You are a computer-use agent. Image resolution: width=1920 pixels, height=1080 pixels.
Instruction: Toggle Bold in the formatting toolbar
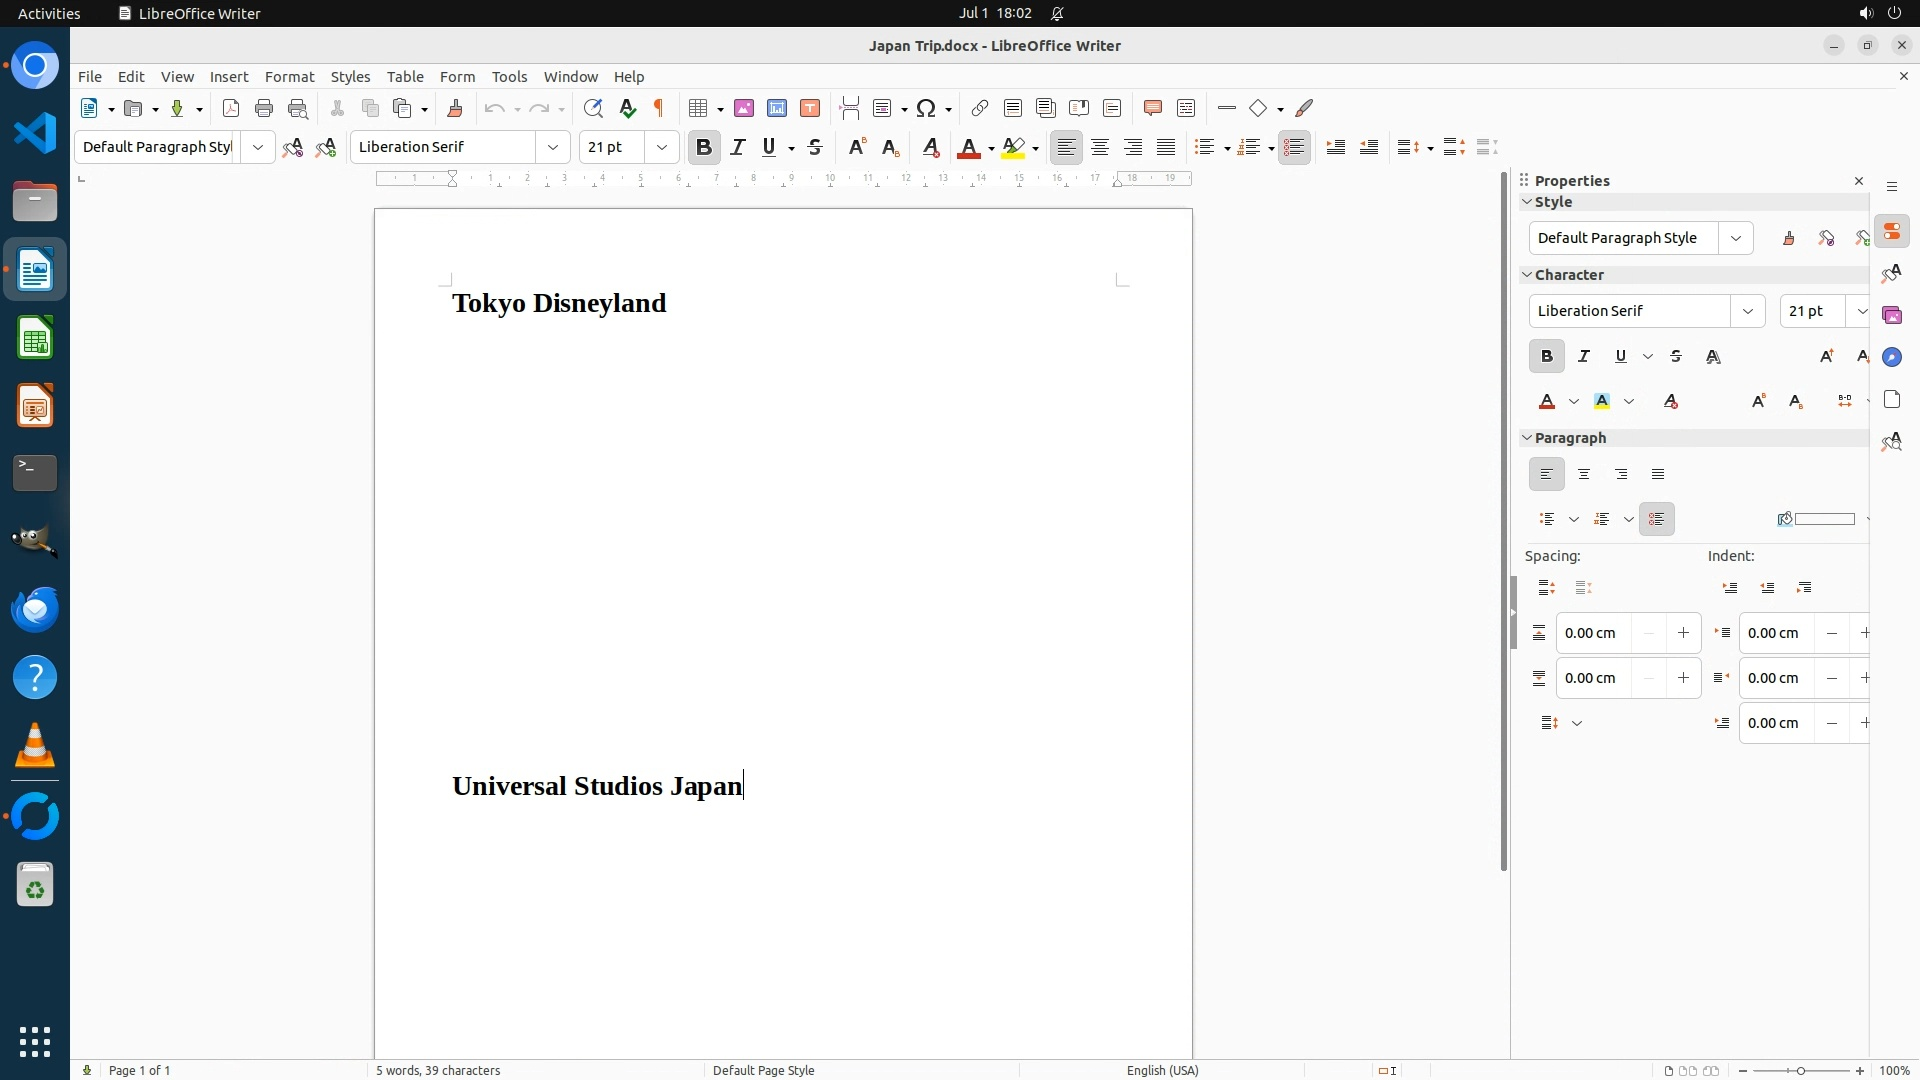click(704, 147)
